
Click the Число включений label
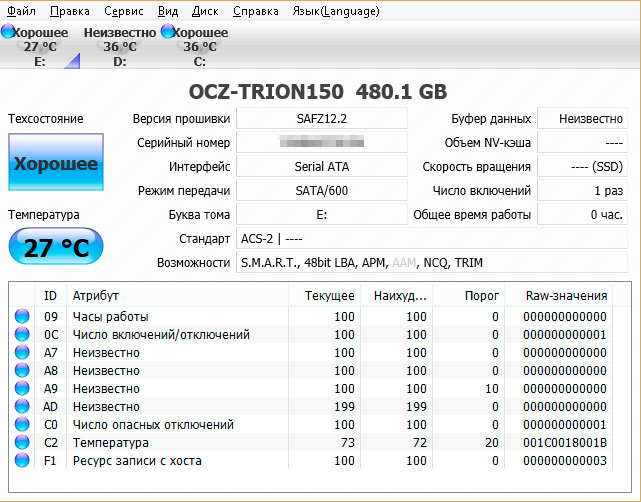click(x=482, y=190)
